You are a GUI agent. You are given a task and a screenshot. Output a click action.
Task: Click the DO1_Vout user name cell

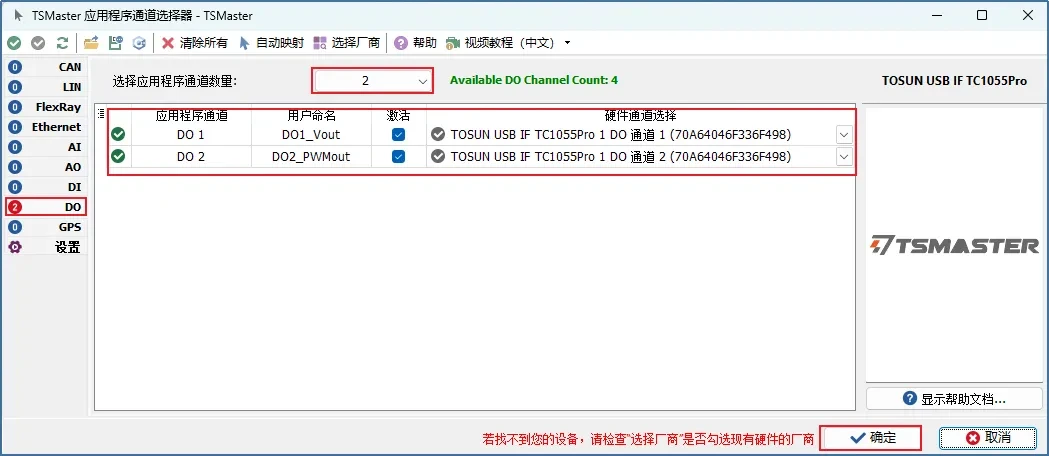point(311,134)
